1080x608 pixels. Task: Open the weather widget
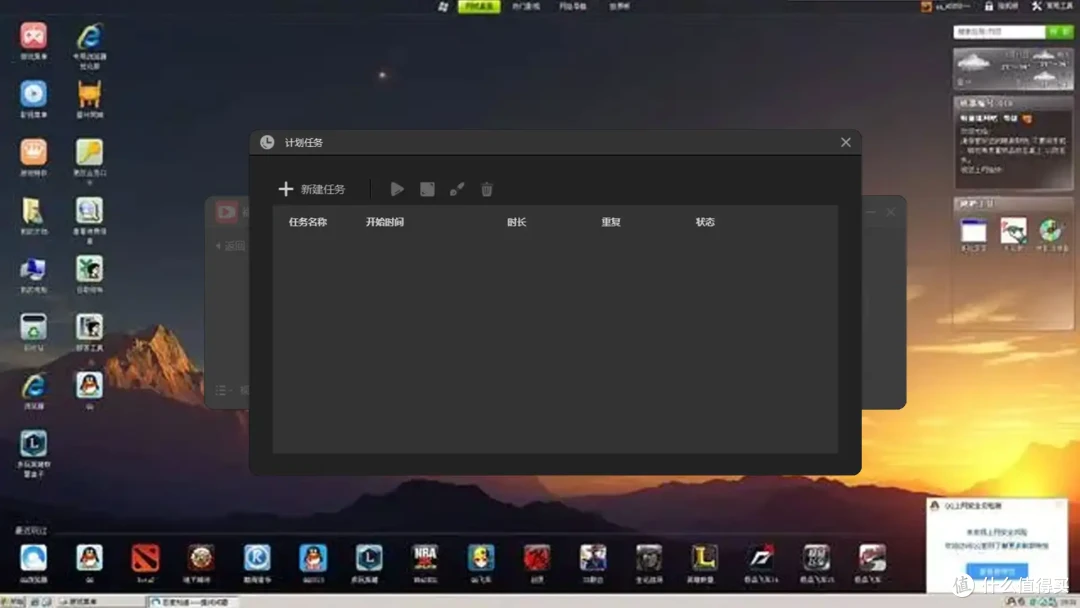1013,69
